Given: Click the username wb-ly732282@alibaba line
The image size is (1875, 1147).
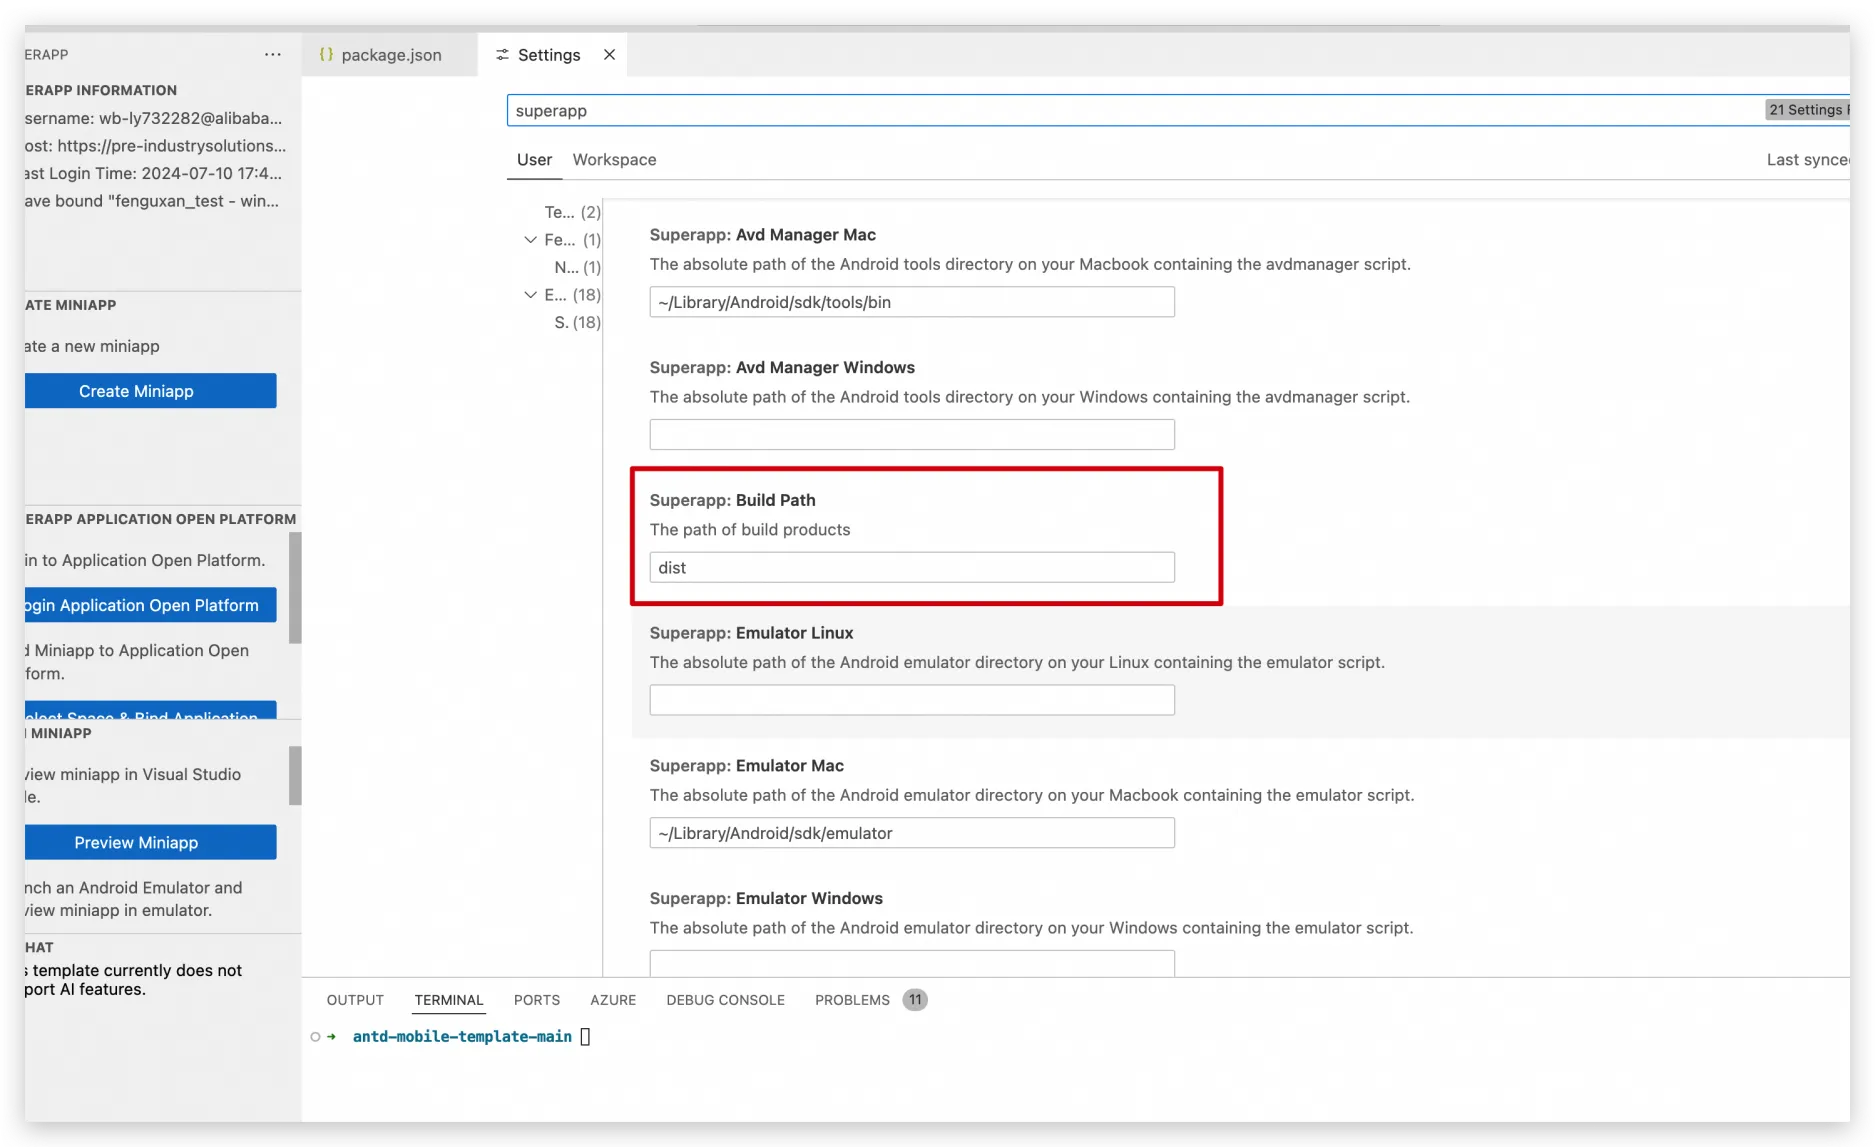Looking at the screenshot, I should pyautogui.click(x=154, y=118).
